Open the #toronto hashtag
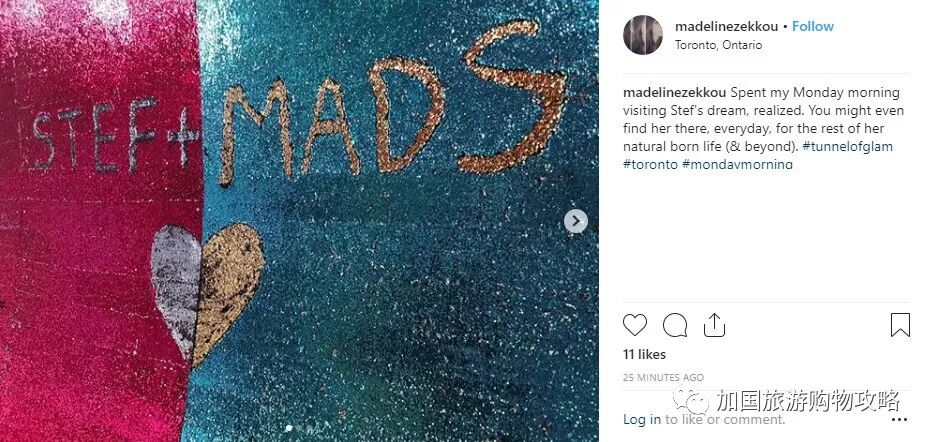 point(650,164)
